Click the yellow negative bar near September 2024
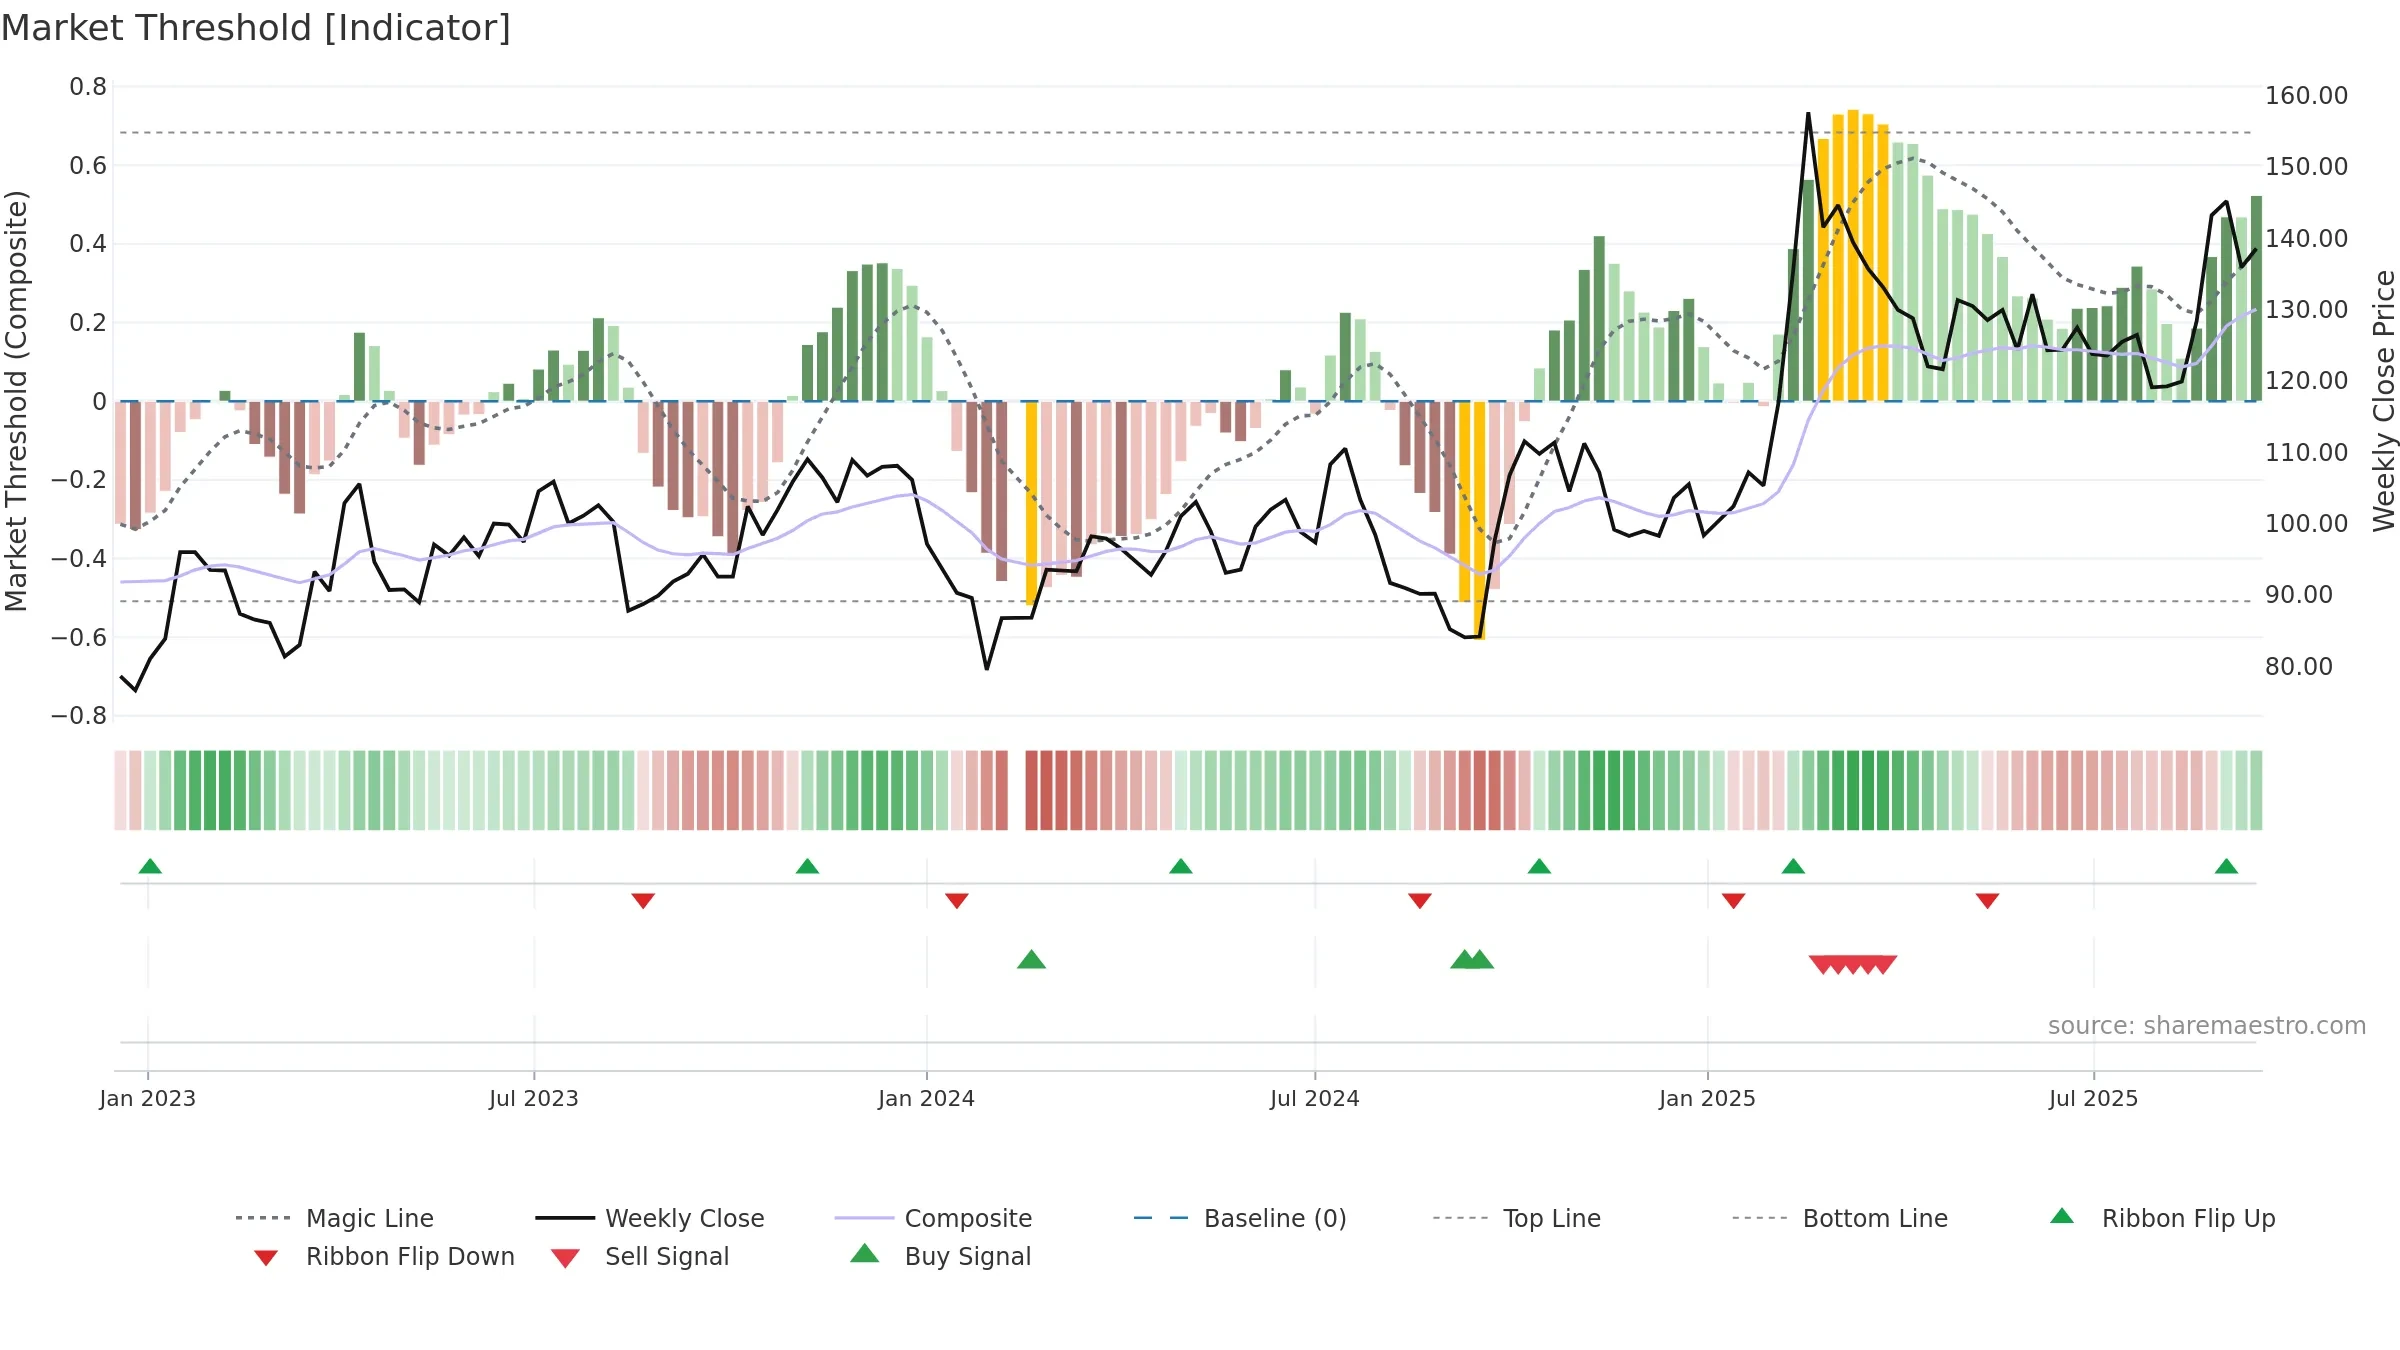This screenshot has width=2400, height=1350. [x=1480, y=520]
